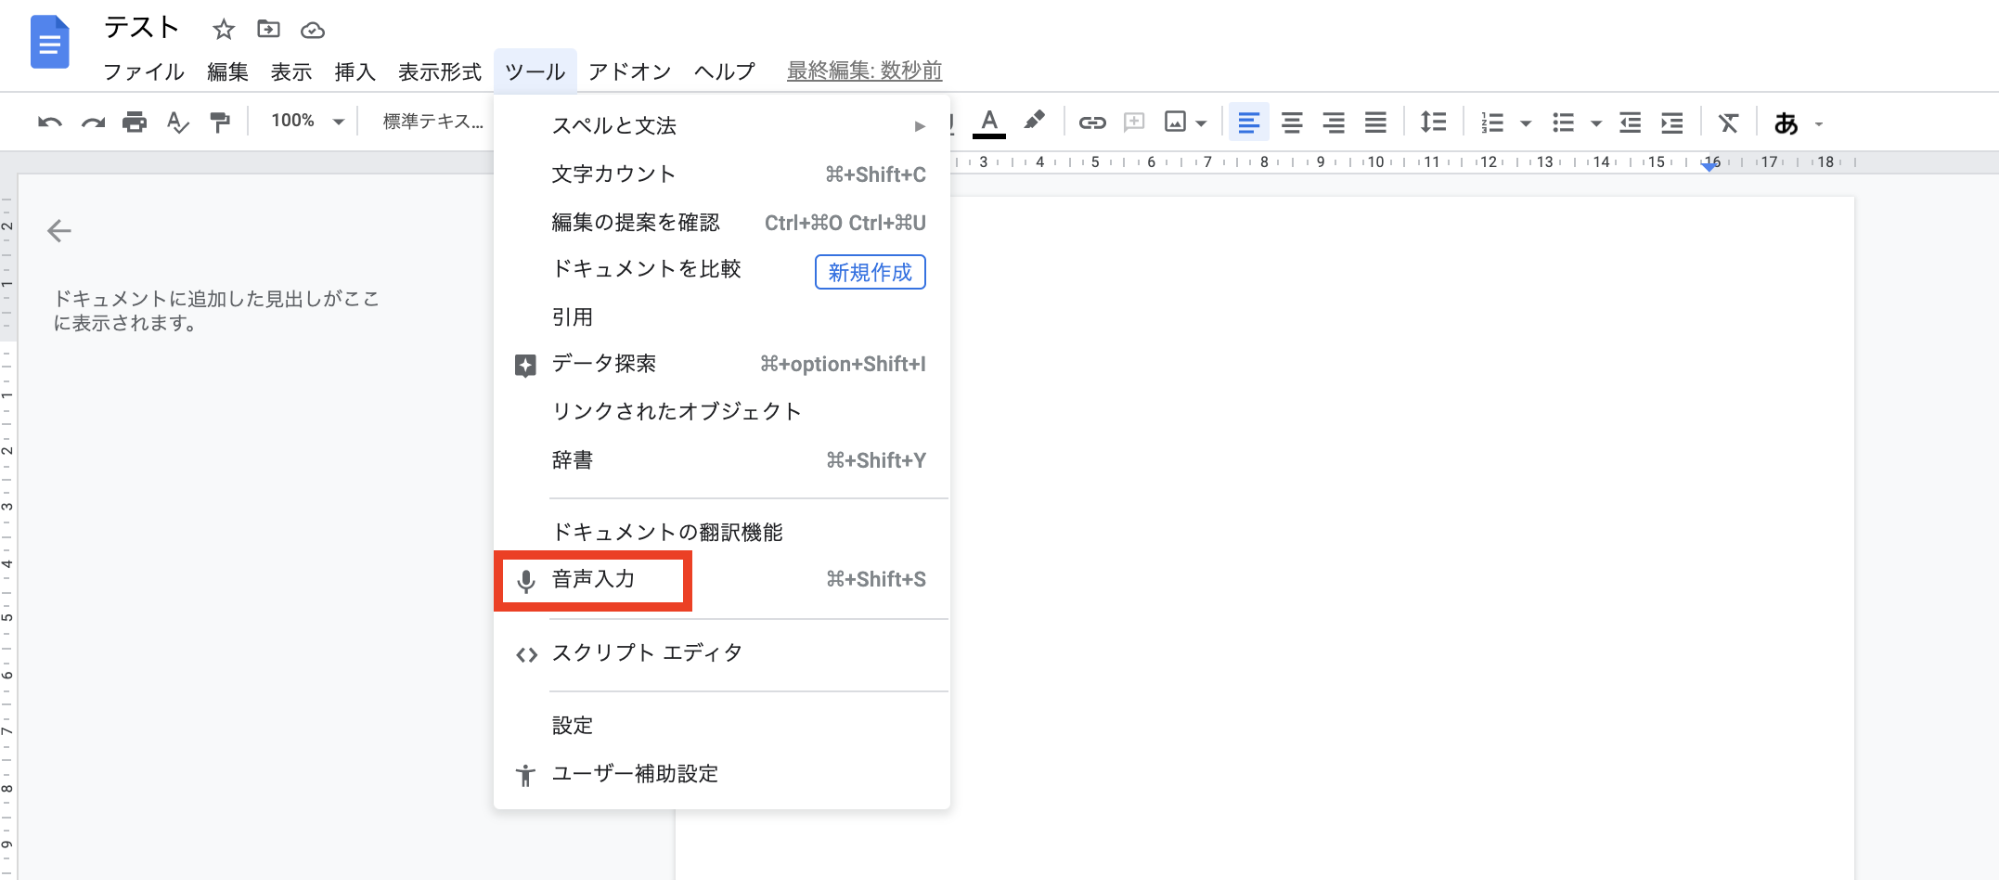Click the right margin marker on the ruler

point(1710,165)
